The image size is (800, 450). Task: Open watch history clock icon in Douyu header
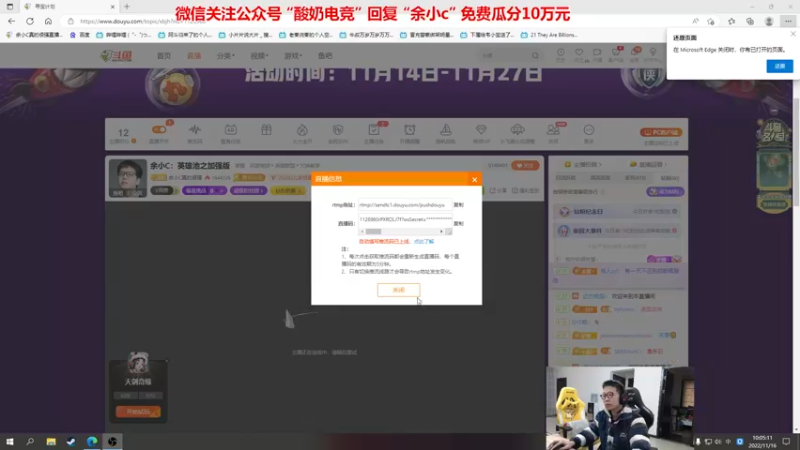[x=560, y=53]
